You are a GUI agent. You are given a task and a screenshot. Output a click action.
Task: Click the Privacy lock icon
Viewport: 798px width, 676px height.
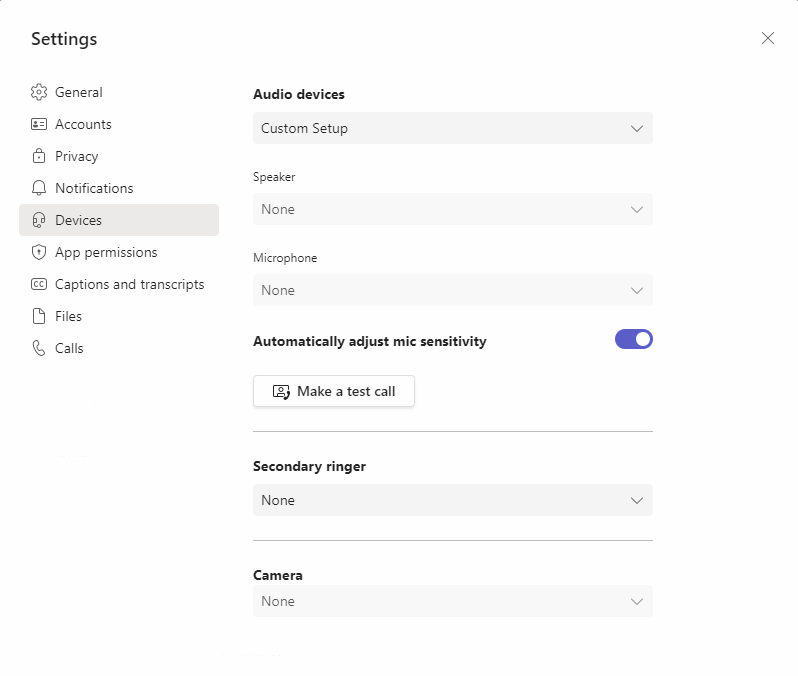pyautogui.click(x=39, y=156)
